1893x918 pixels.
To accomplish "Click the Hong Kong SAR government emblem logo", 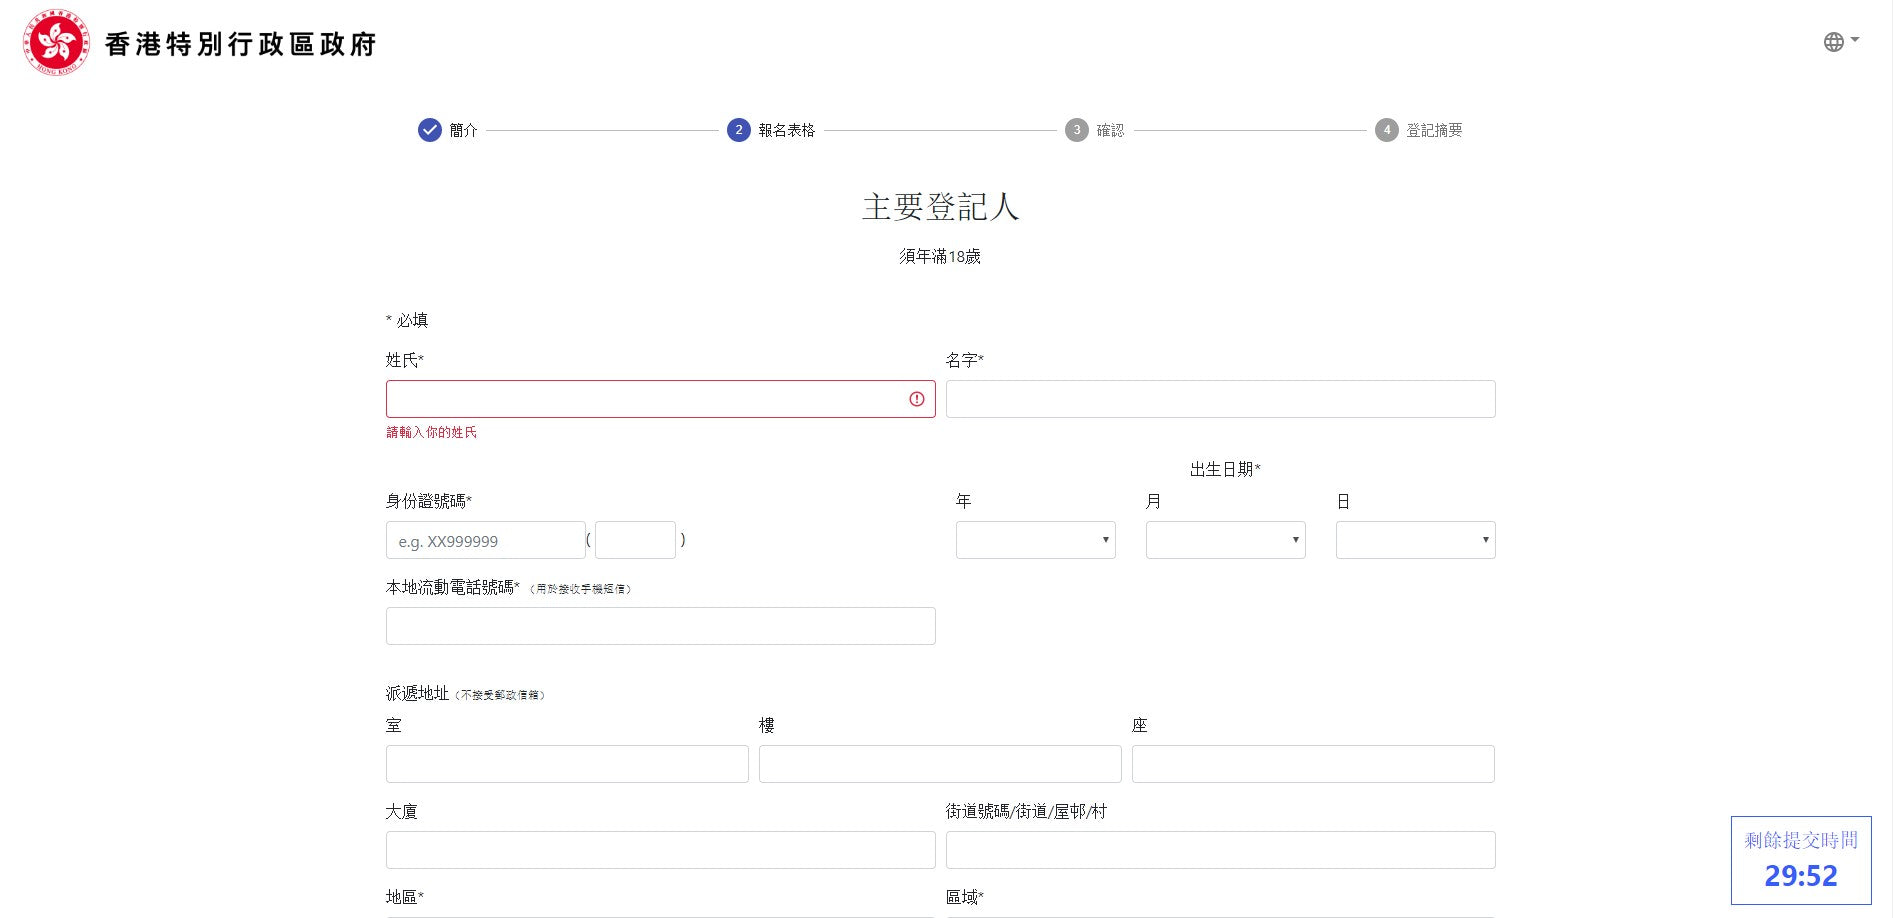I will pyautogui.click(x=57, y=43).
